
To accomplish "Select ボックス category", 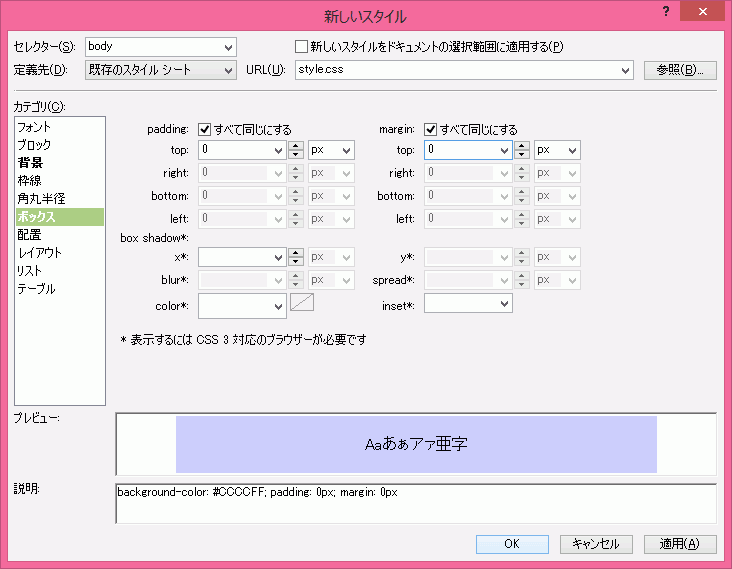I will [x=59, y=217].
